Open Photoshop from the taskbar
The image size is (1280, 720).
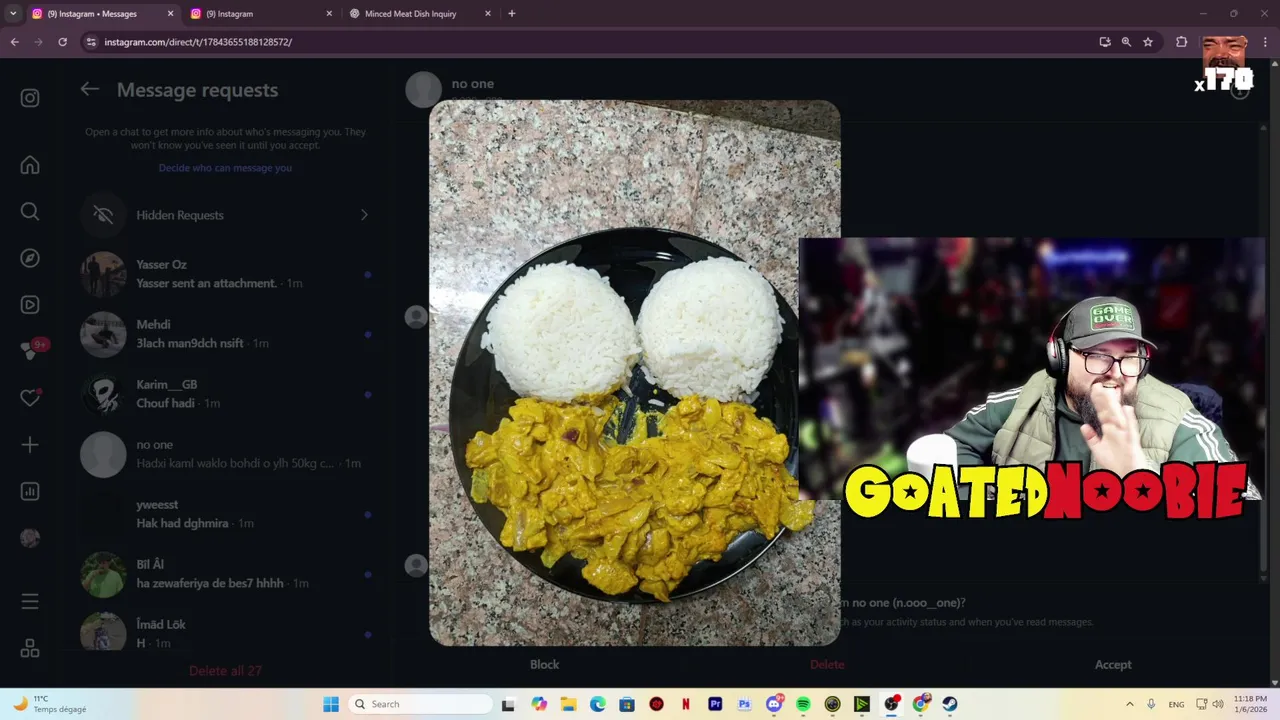pos(744,704)
